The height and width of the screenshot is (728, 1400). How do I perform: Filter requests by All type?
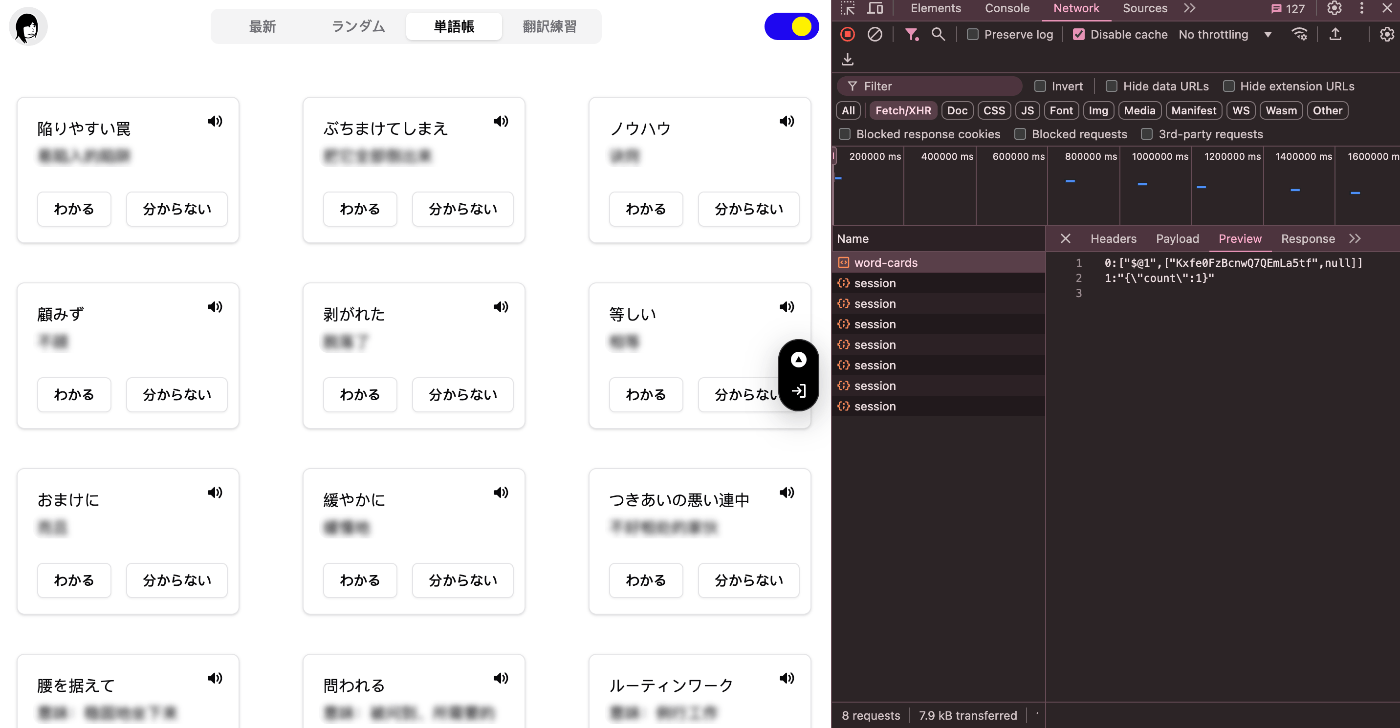point(848,111)
